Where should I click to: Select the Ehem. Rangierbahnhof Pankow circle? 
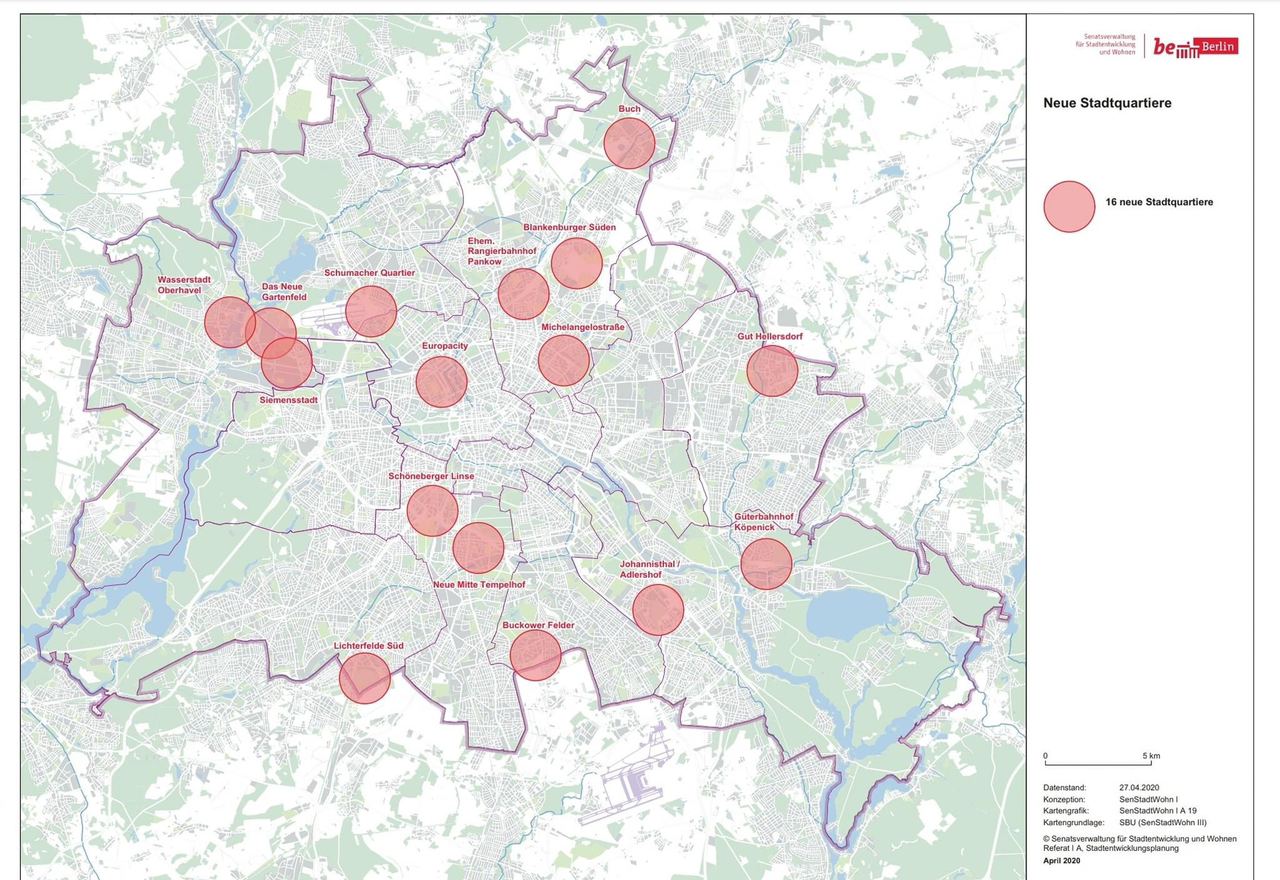pyautogui.click(x=524, y=294)
